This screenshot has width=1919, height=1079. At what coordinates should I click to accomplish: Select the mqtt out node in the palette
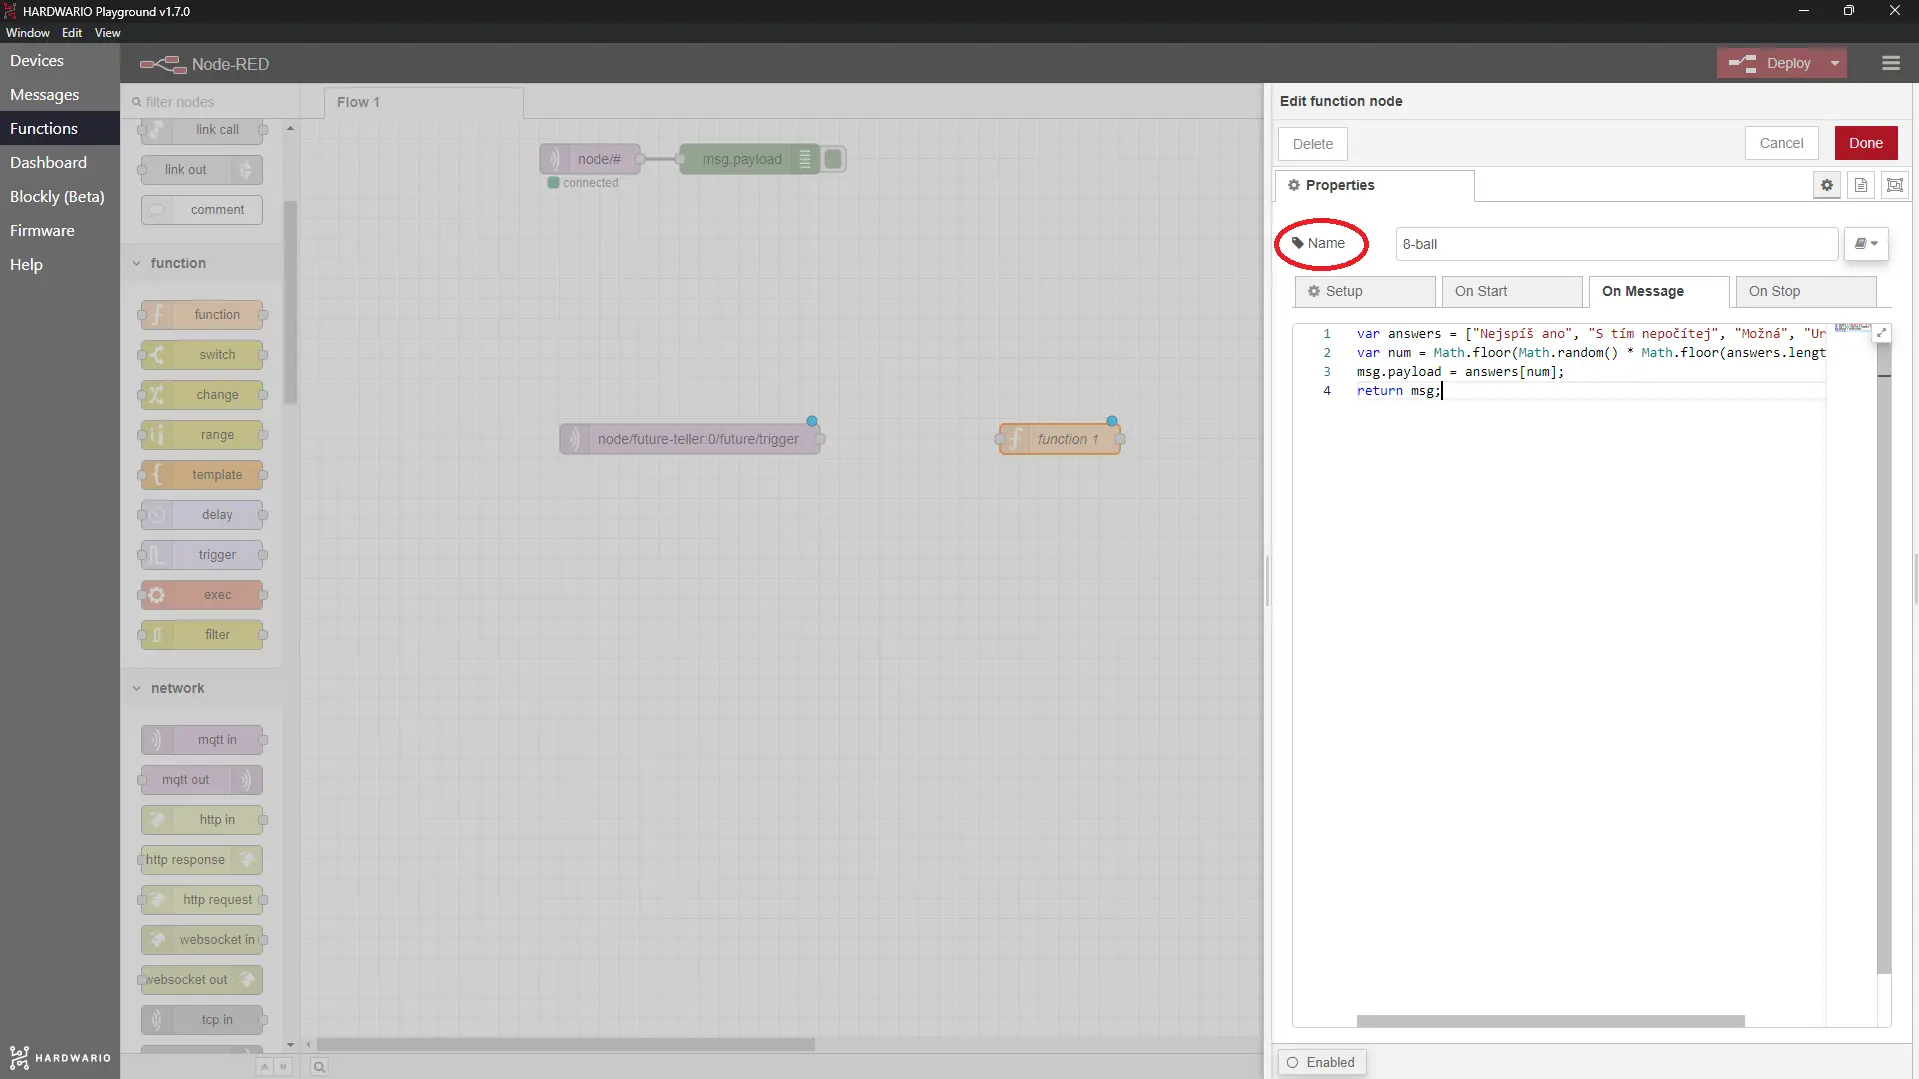point(202,780)
